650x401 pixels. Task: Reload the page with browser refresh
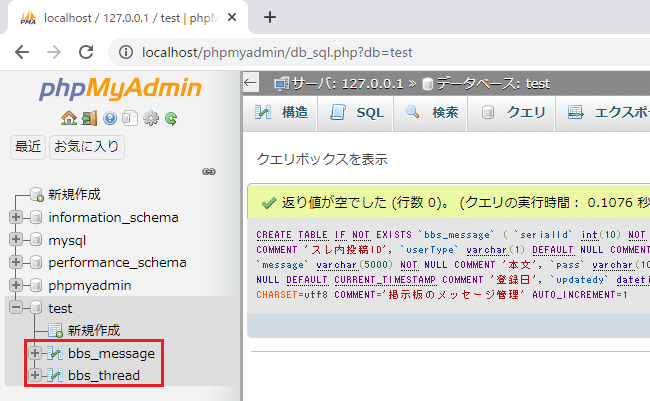pos(86,52)
